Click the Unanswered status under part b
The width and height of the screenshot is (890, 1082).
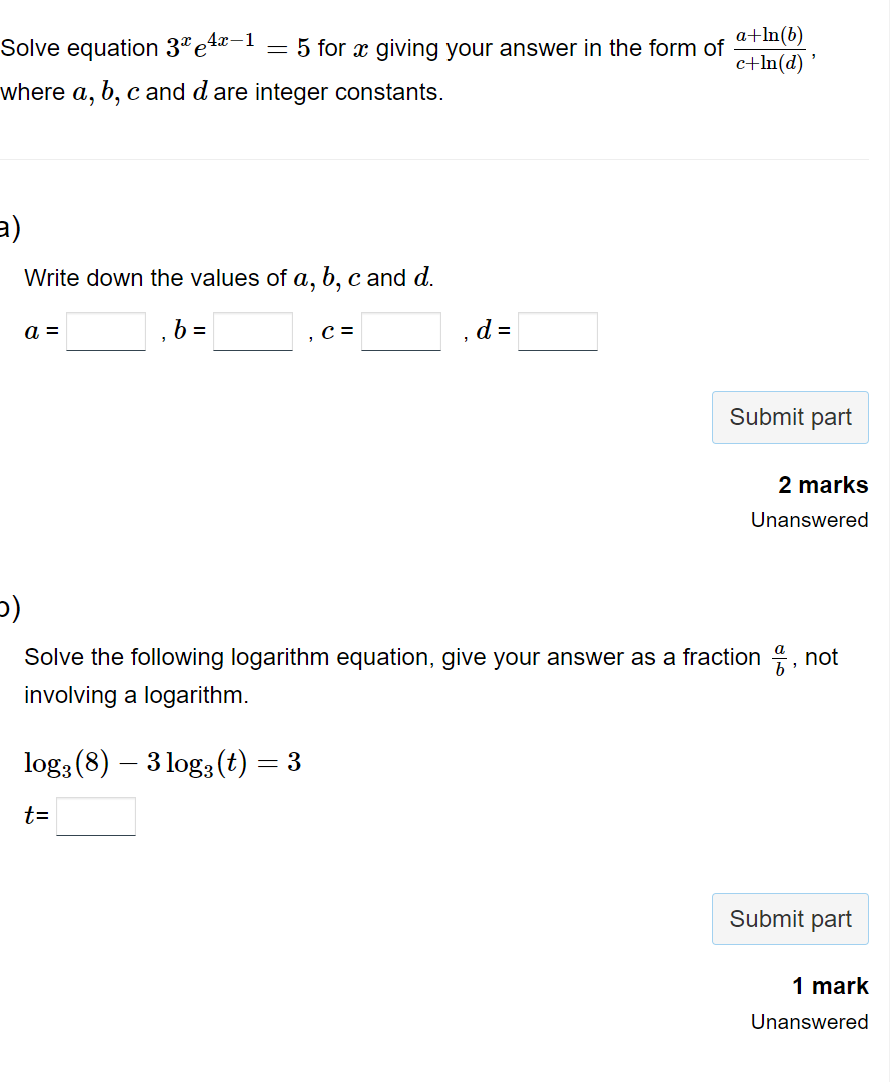[x=809, y=1021]
